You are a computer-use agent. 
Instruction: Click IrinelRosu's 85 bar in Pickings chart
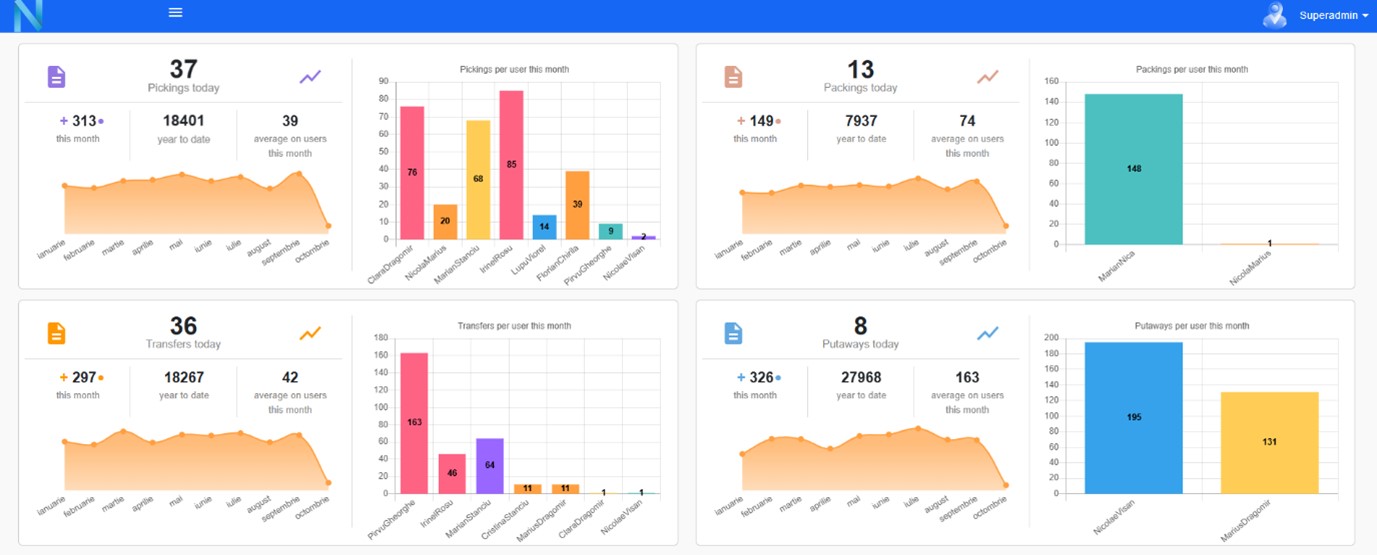pos(511,165)
